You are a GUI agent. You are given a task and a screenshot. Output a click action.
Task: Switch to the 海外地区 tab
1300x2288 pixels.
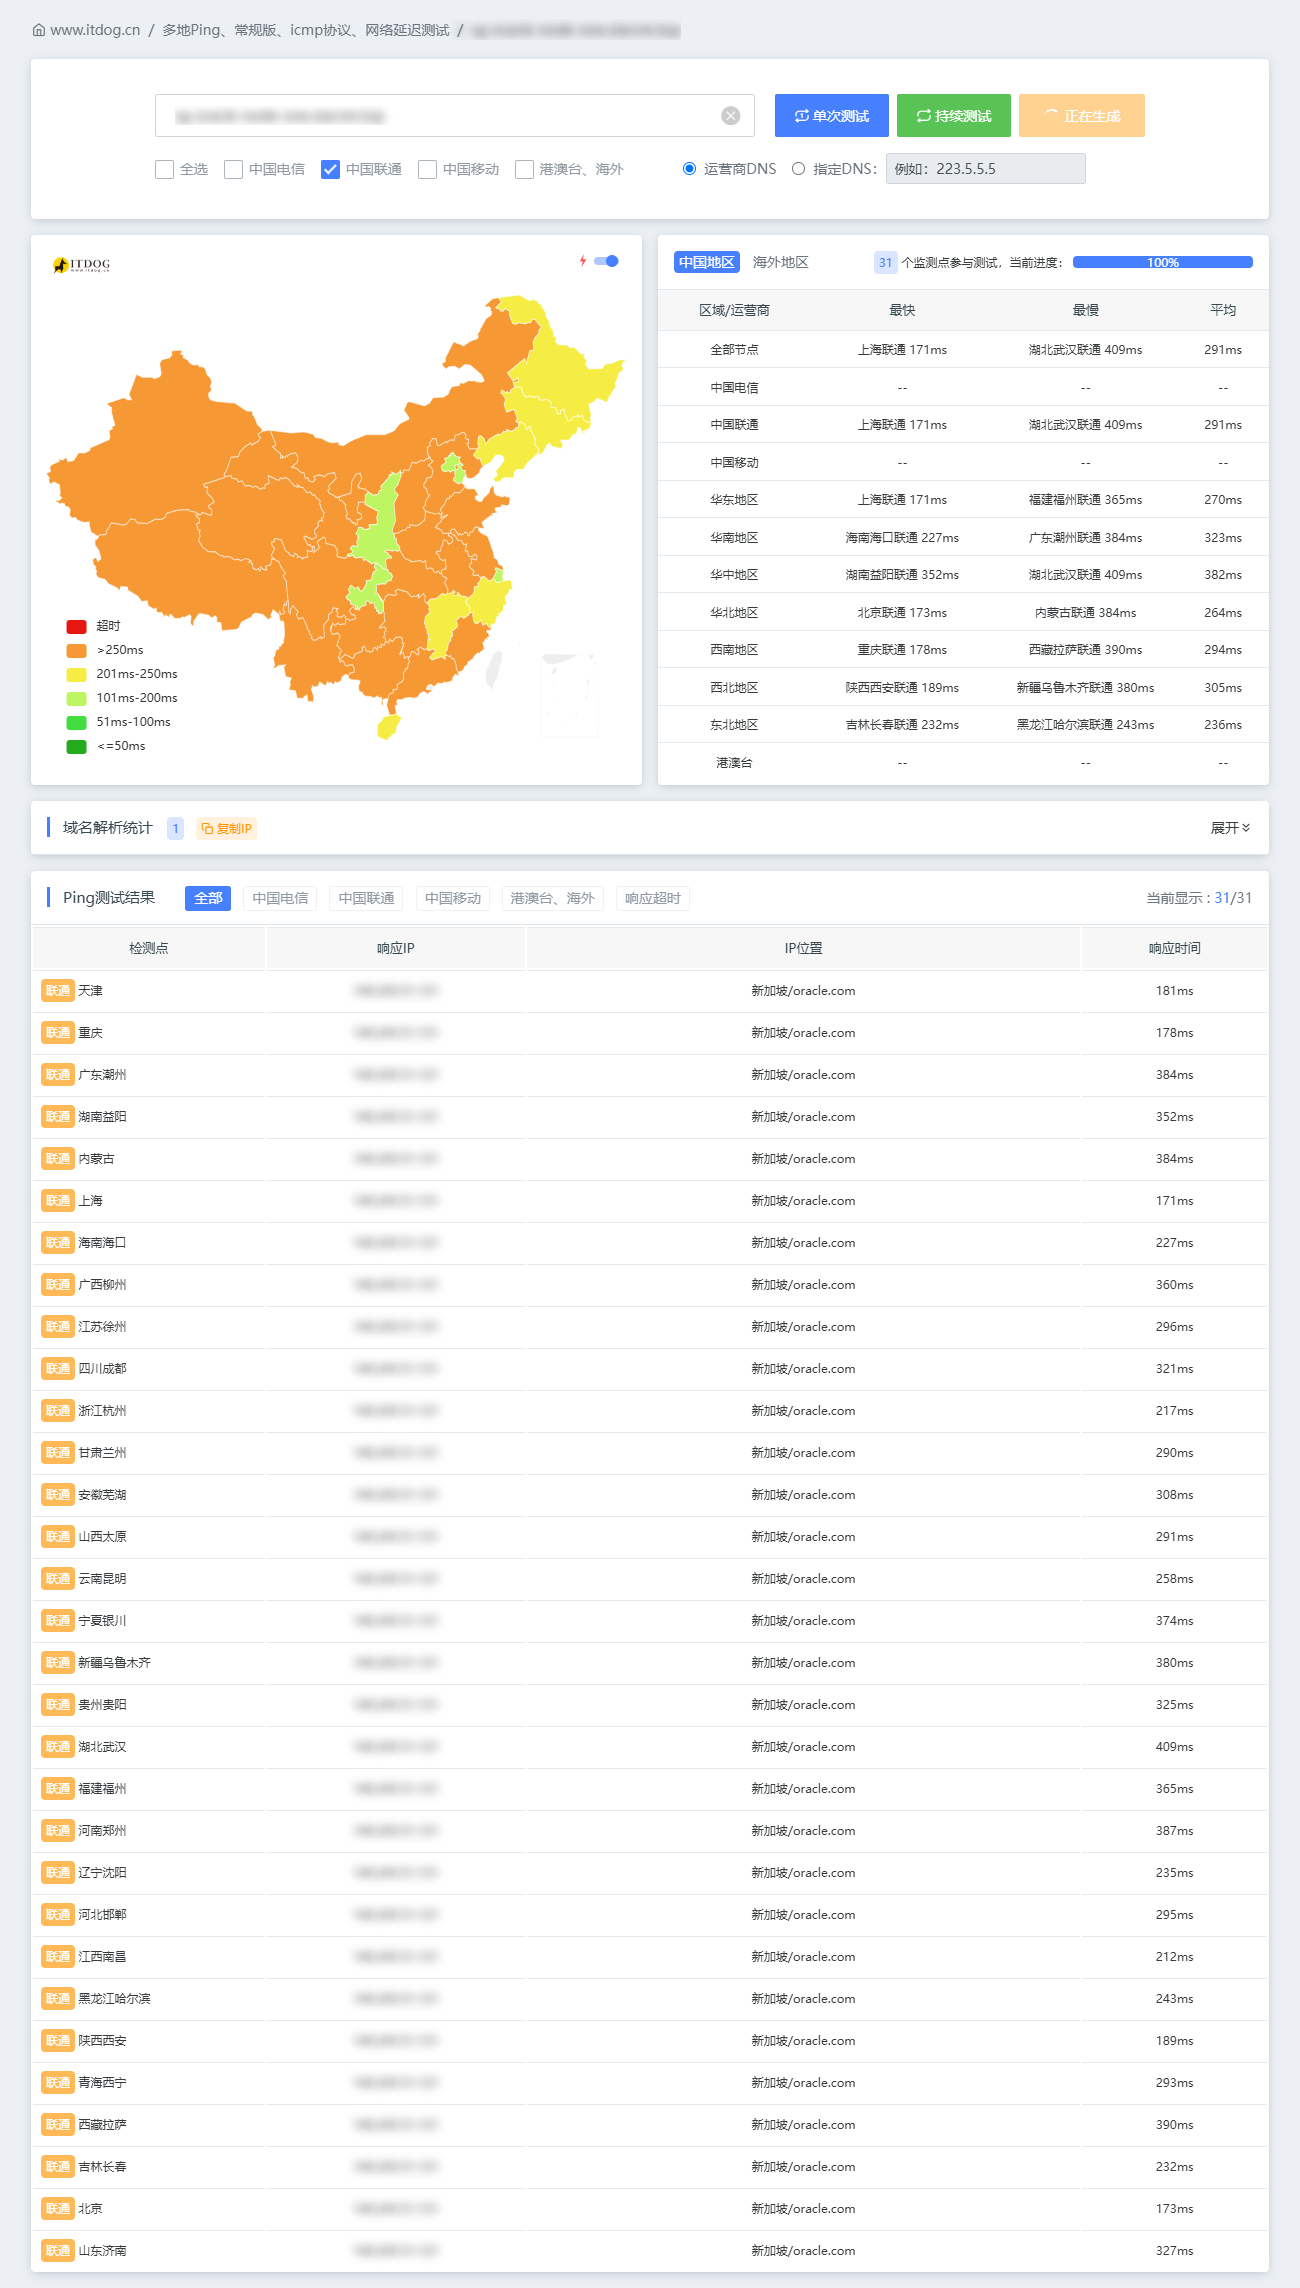click(780, 262)
